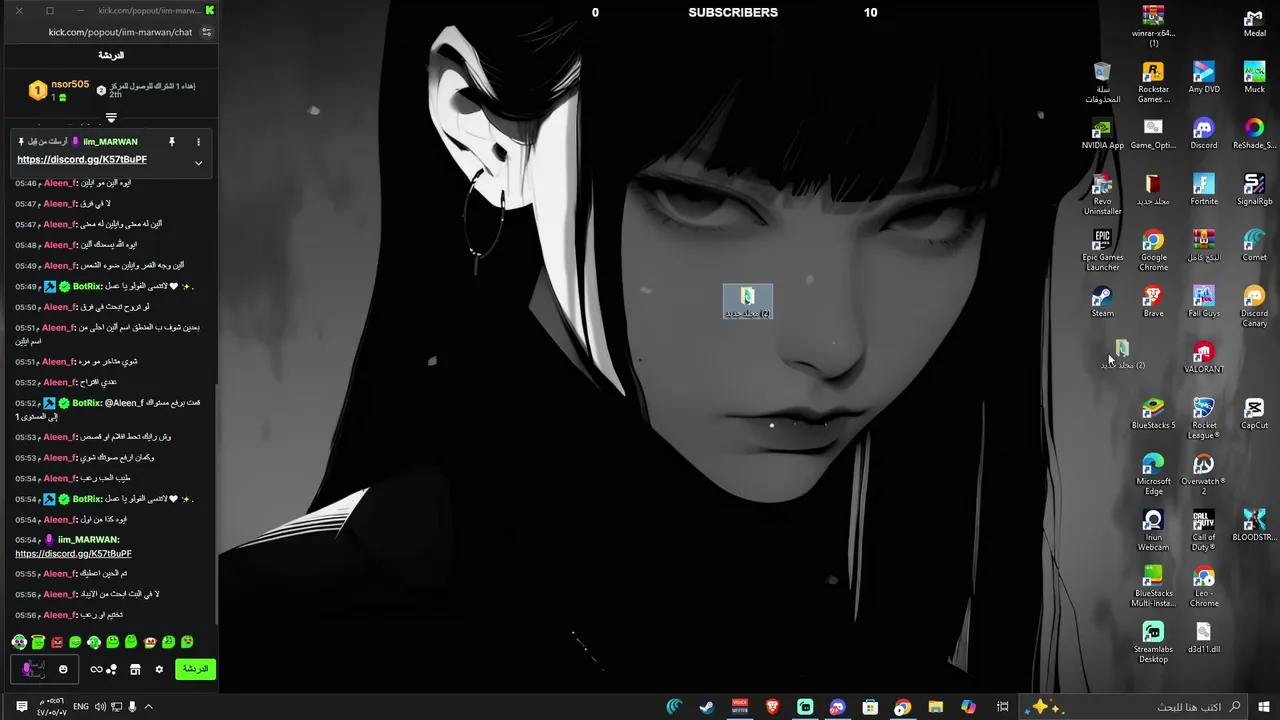The width and height of the screenshot is (1280, 720).
Task: Open the taskbar clock and date
Action: point(51,707)
